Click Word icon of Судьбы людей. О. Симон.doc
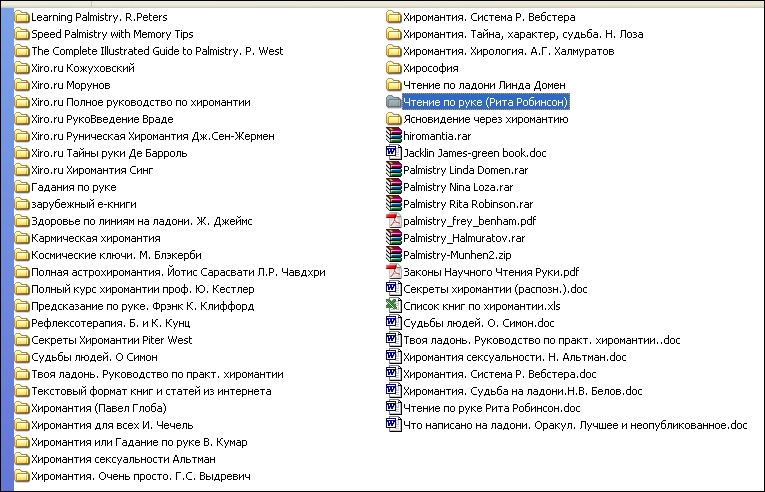 pyautogui.click(x=393, y=323)
